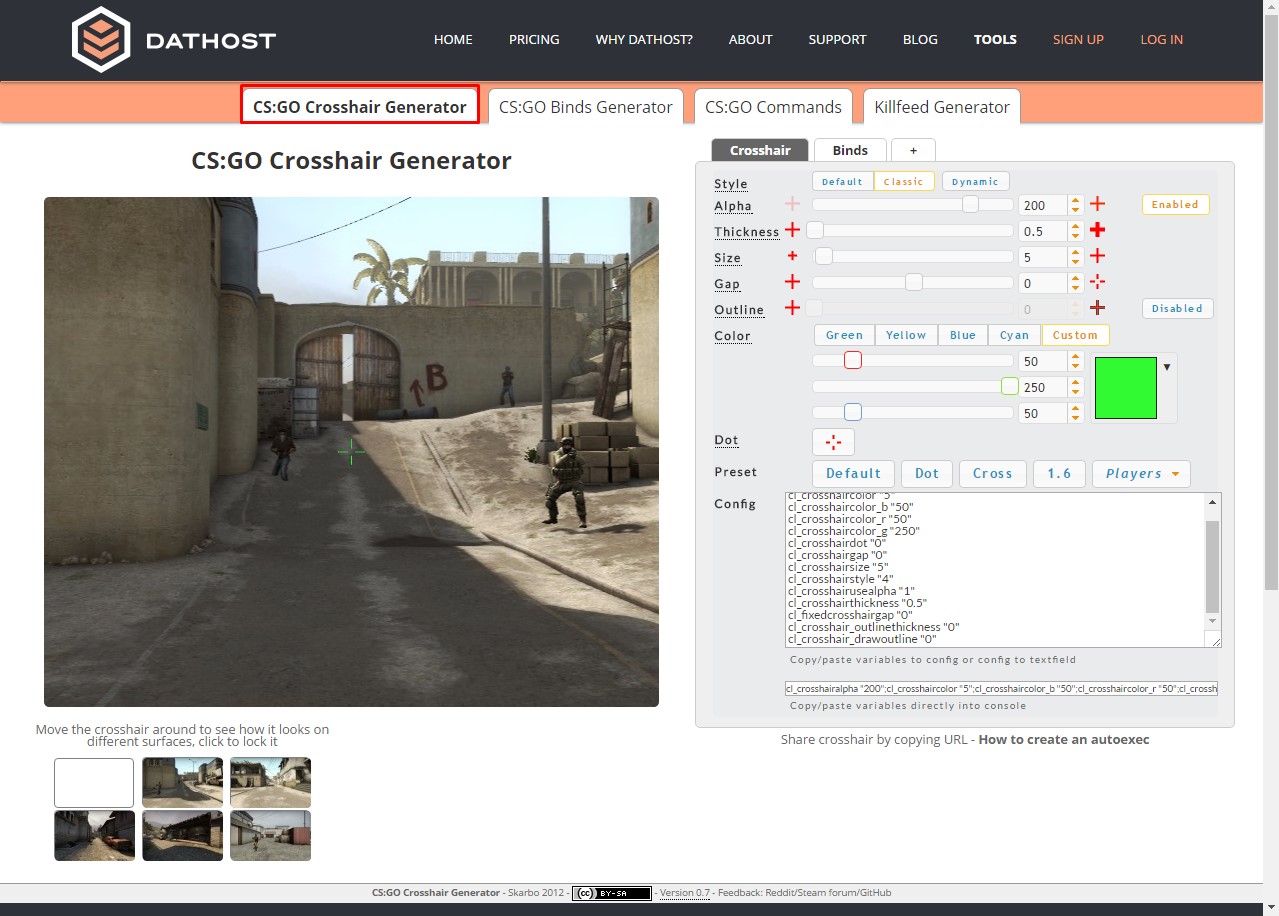The height and width of the screenshot is (916, 1279).
Task: Select the blank white background thumbnail
Action: tap(94, 782)
